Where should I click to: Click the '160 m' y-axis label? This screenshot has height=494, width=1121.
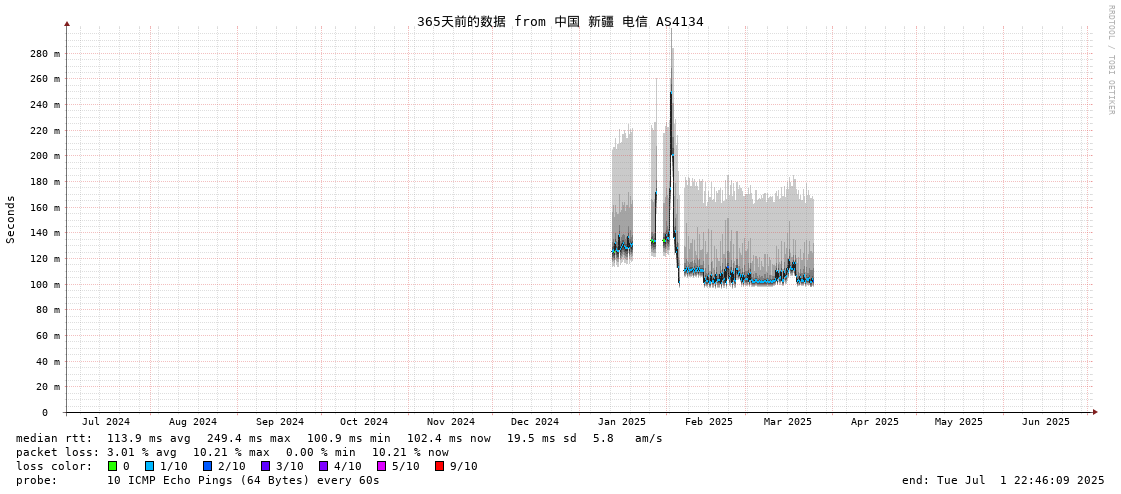pyautogui.click(x=45, y=207)
